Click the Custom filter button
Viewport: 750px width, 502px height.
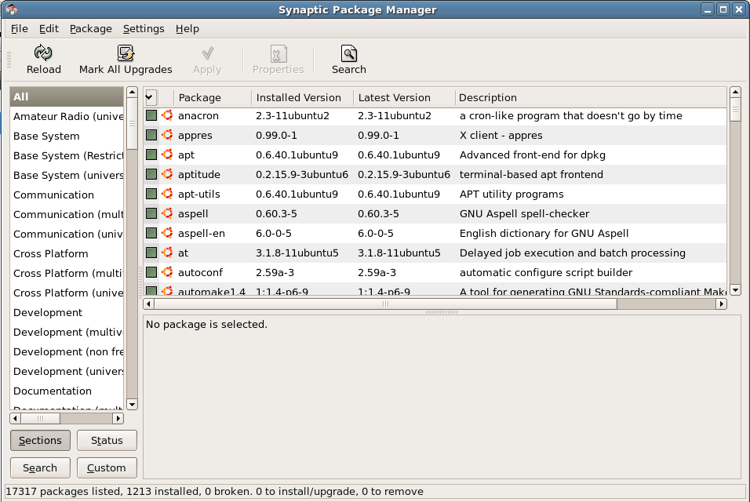pyautogui.click(x=107, y=468)
